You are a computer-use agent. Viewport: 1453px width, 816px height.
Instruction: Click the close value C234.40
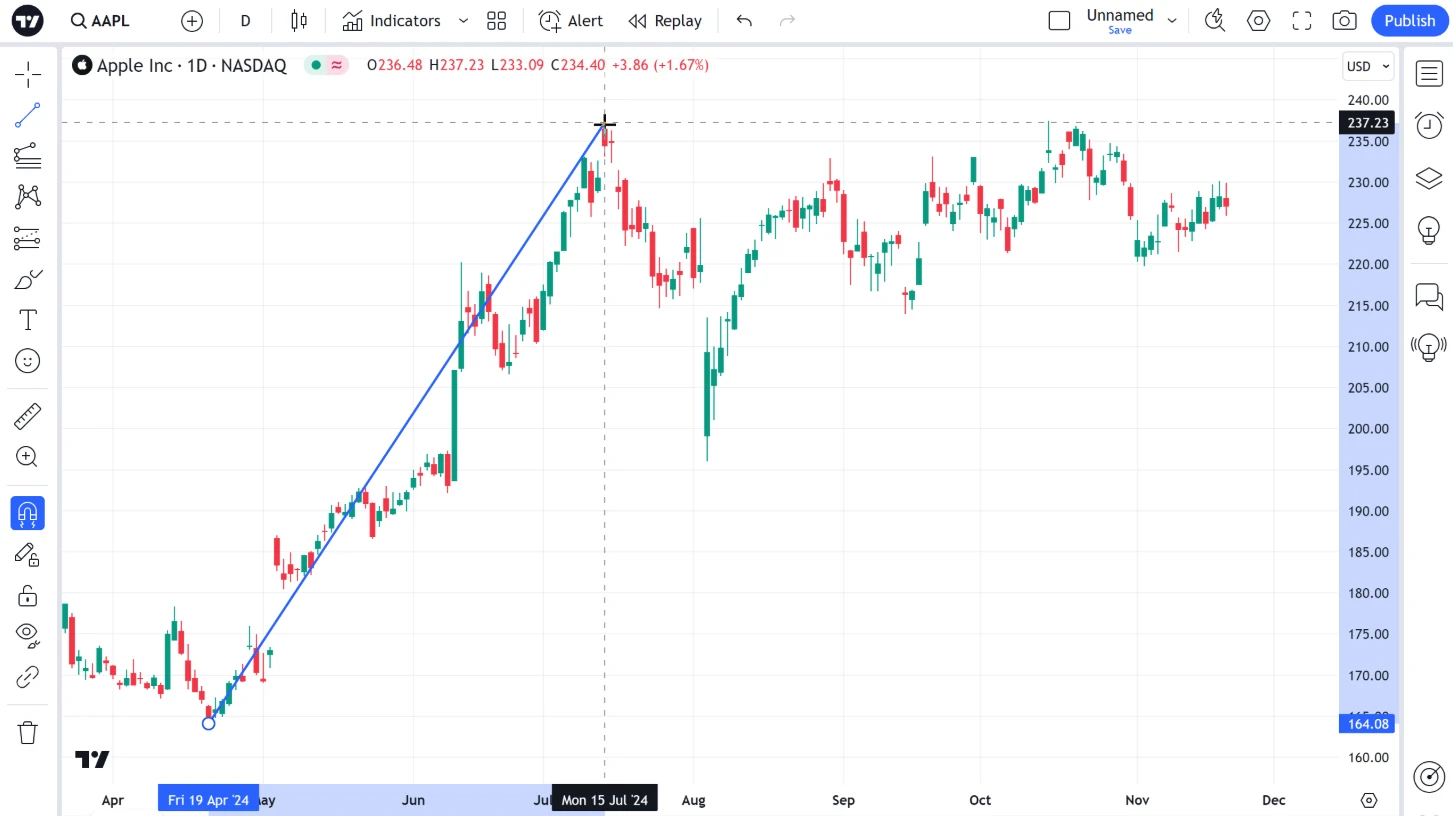pyautogui.click(x=578, y=65)
